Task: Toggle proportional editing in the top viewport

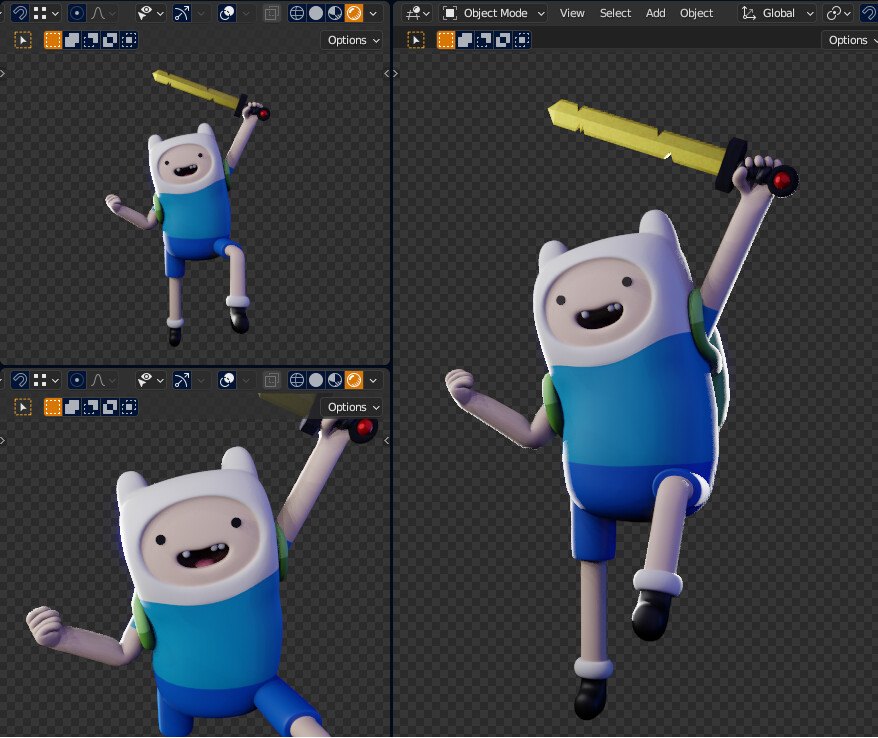Action: coord(76,13)
